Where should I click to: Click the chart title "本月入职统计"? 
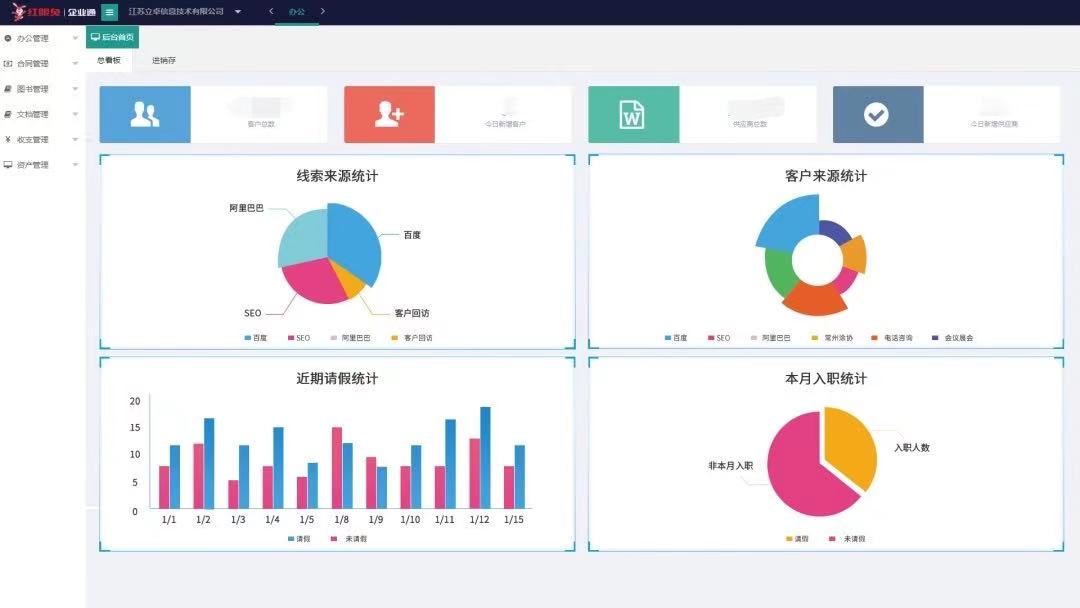[x=826, y=379]
